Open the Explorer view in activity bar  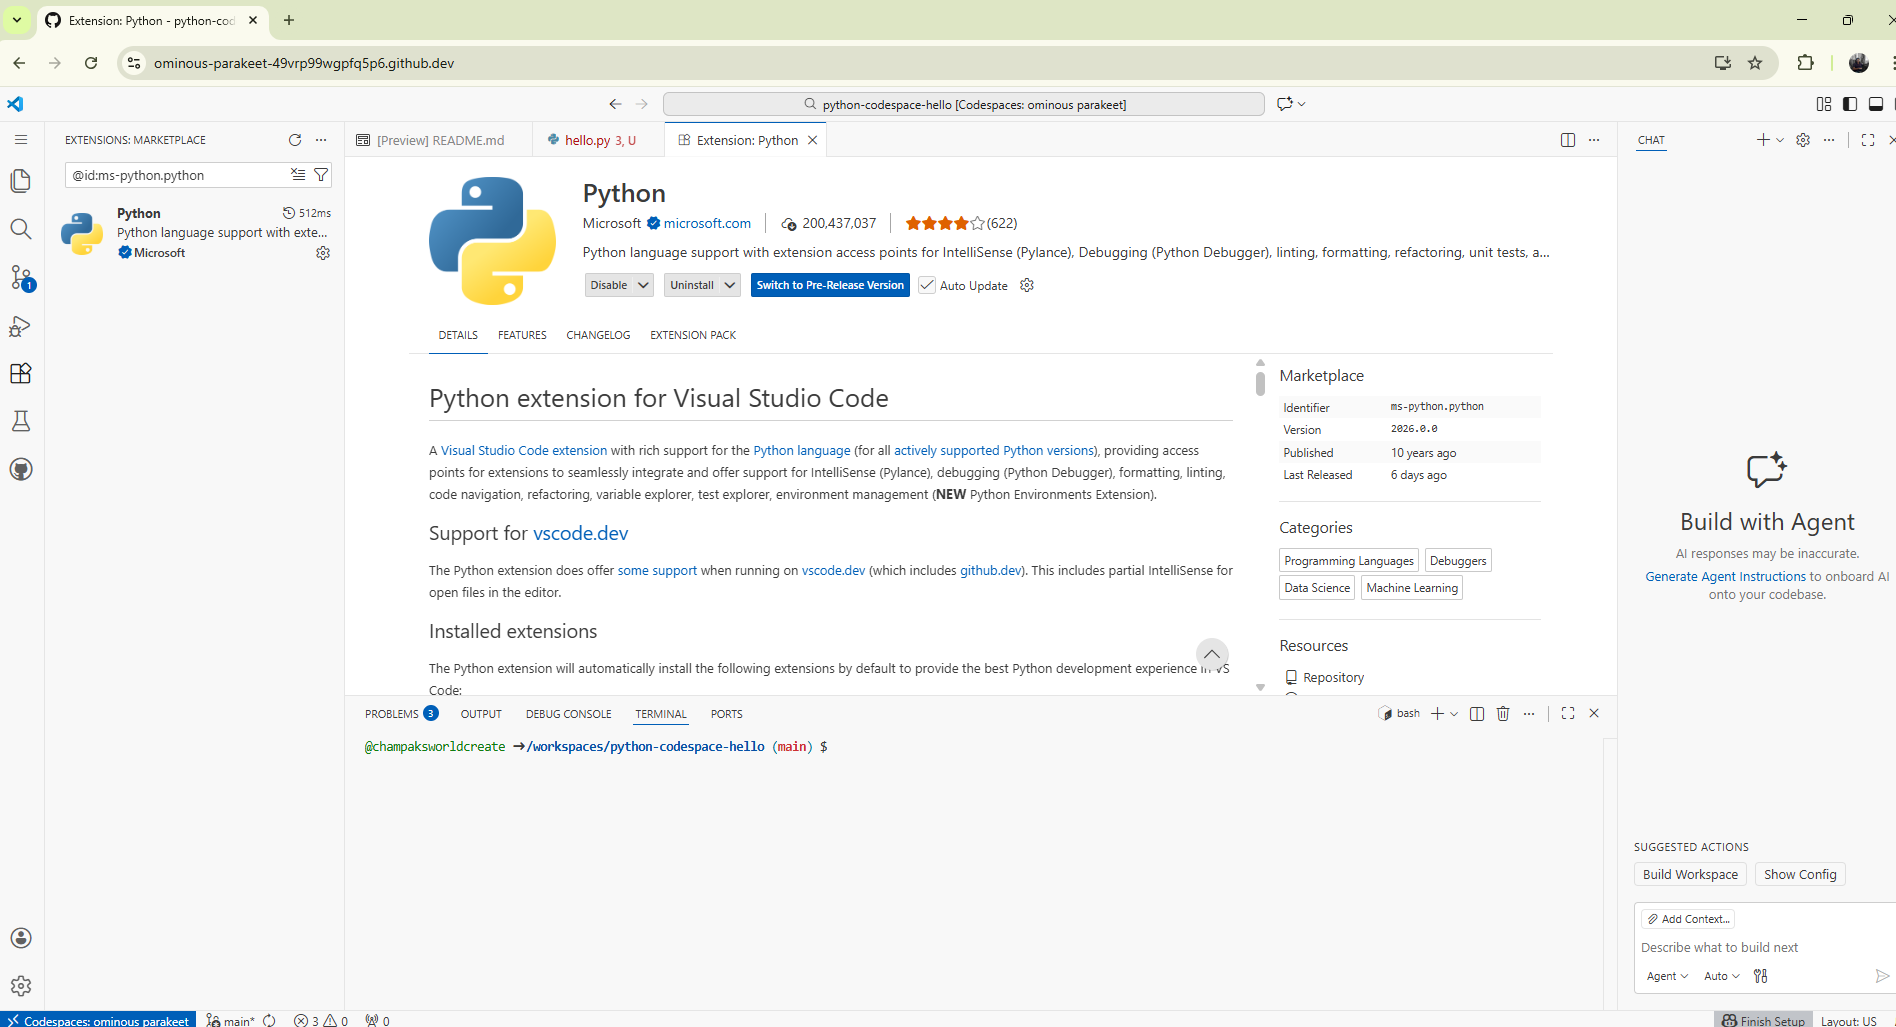(21, 181)
